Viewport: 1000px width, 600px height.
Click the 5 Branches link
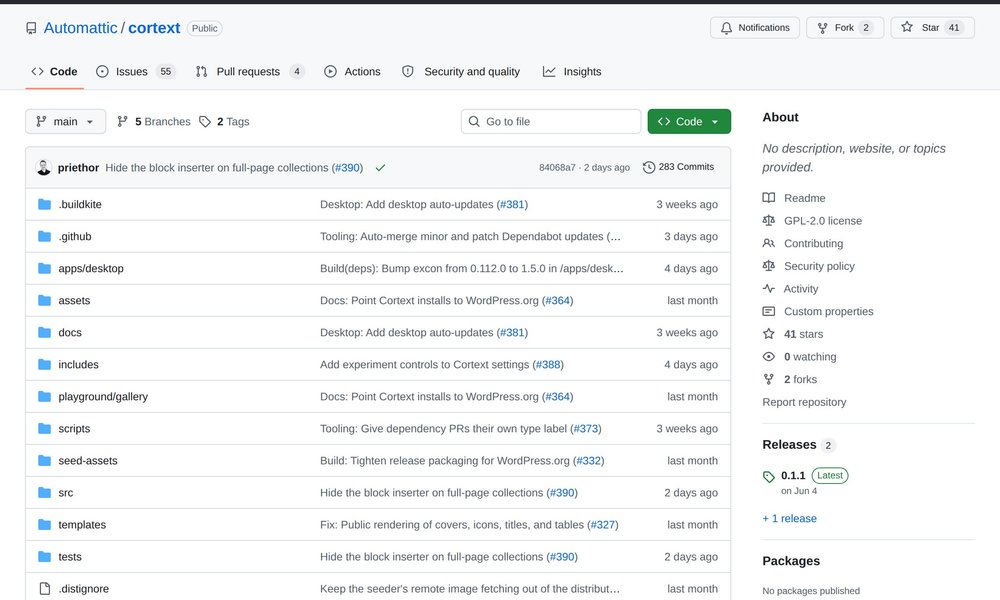tap(154, 122)
